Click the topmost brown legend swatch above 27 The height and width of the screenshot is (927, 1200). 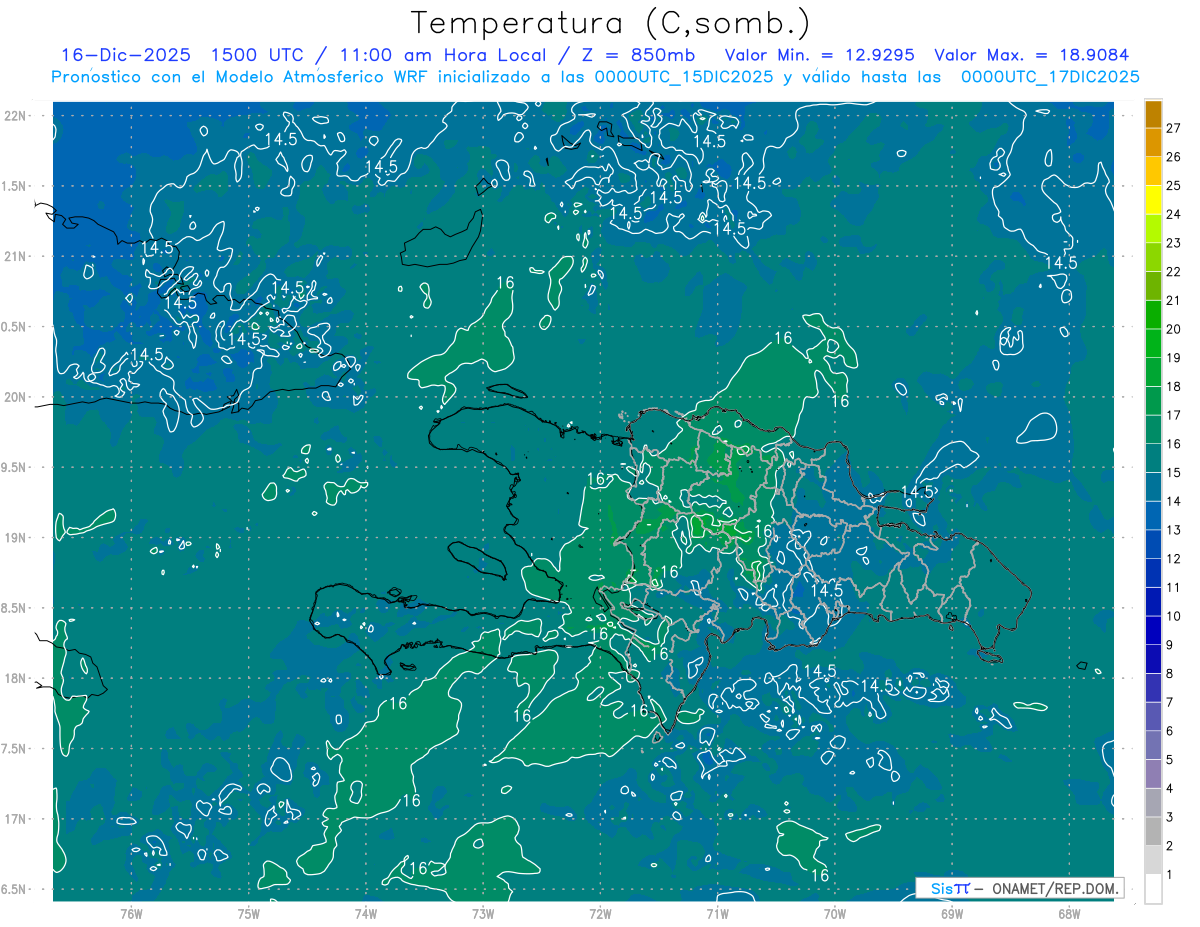[x=1153, y=113]
